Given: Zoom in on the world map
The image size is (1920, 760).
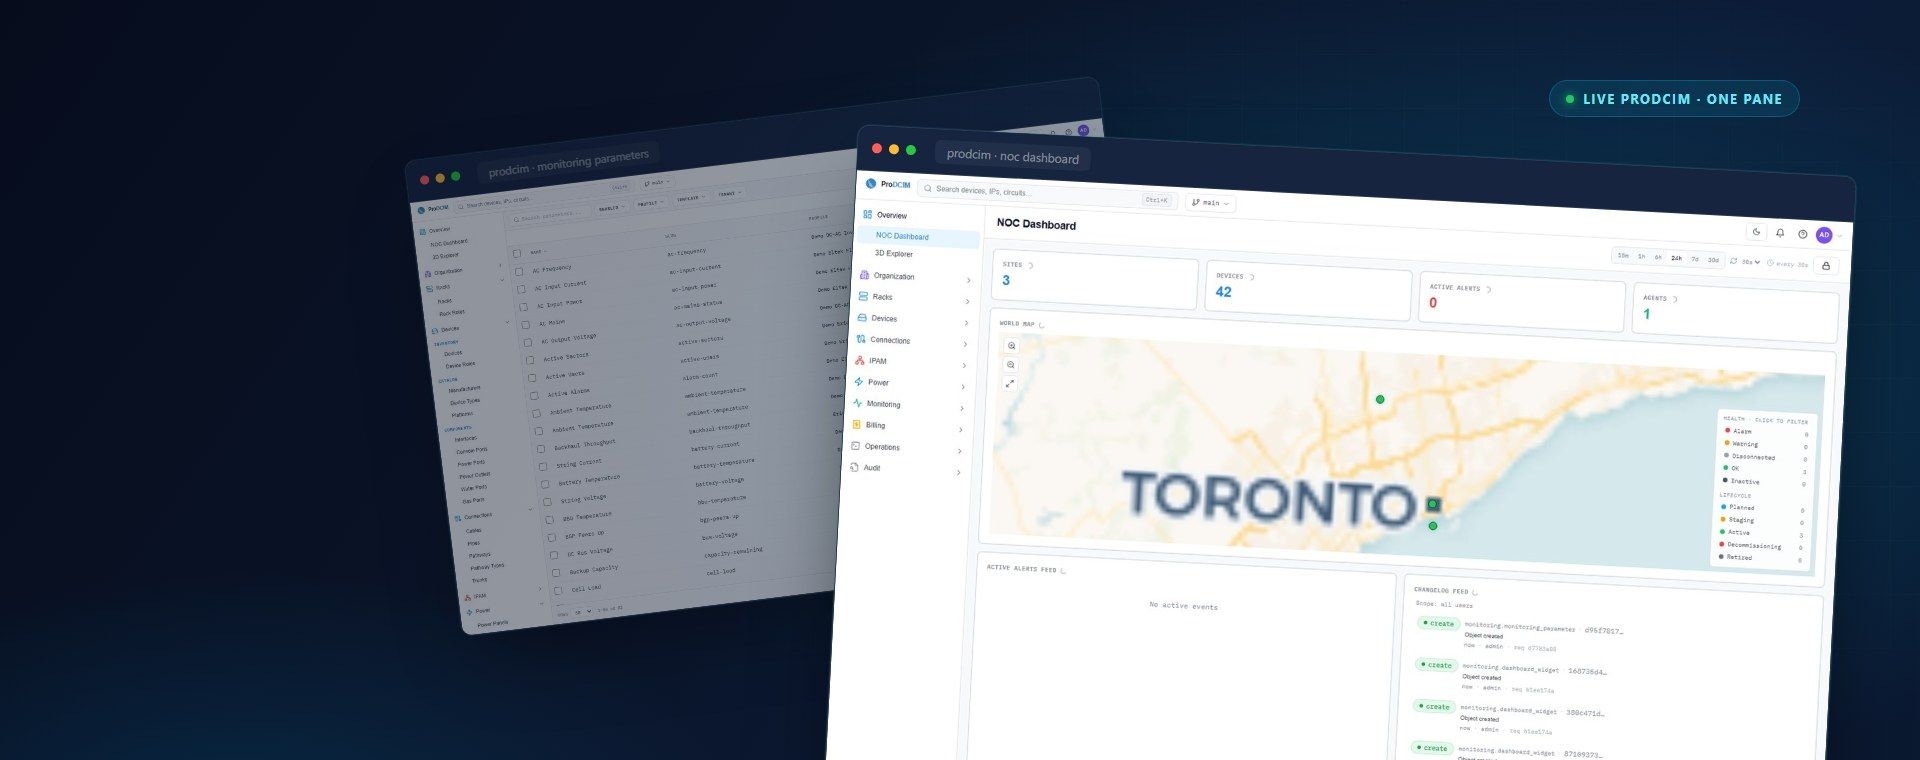Looking at the screenshot, I should [x=1012, y=346].
